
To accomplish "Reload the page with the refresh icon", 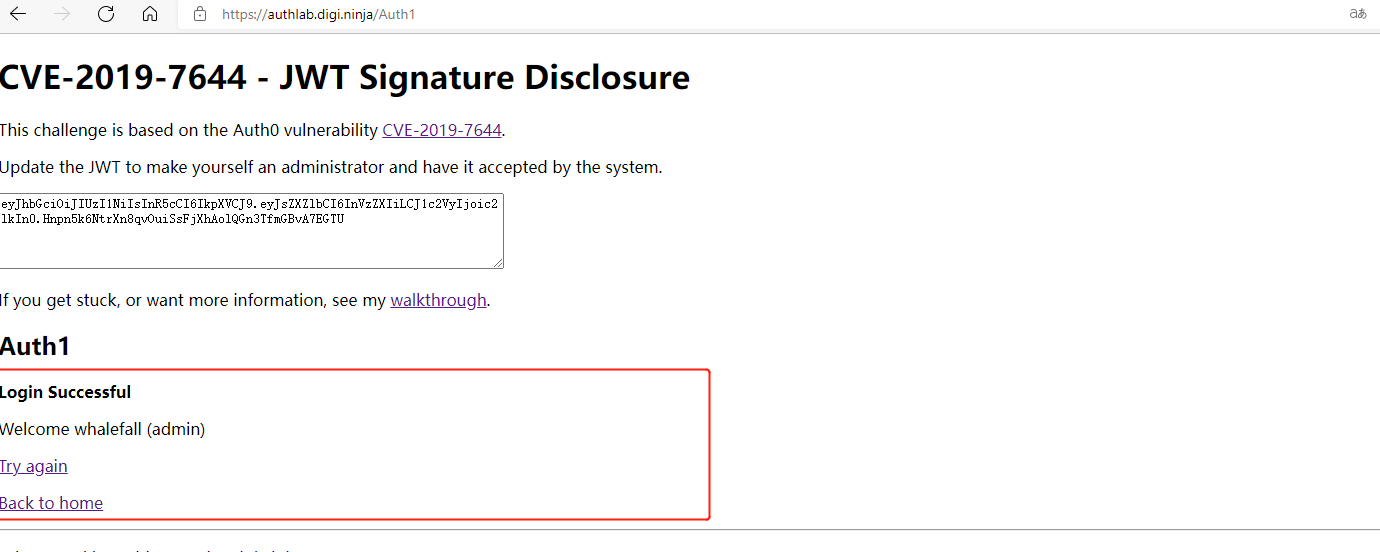I will tap(106, 14).
